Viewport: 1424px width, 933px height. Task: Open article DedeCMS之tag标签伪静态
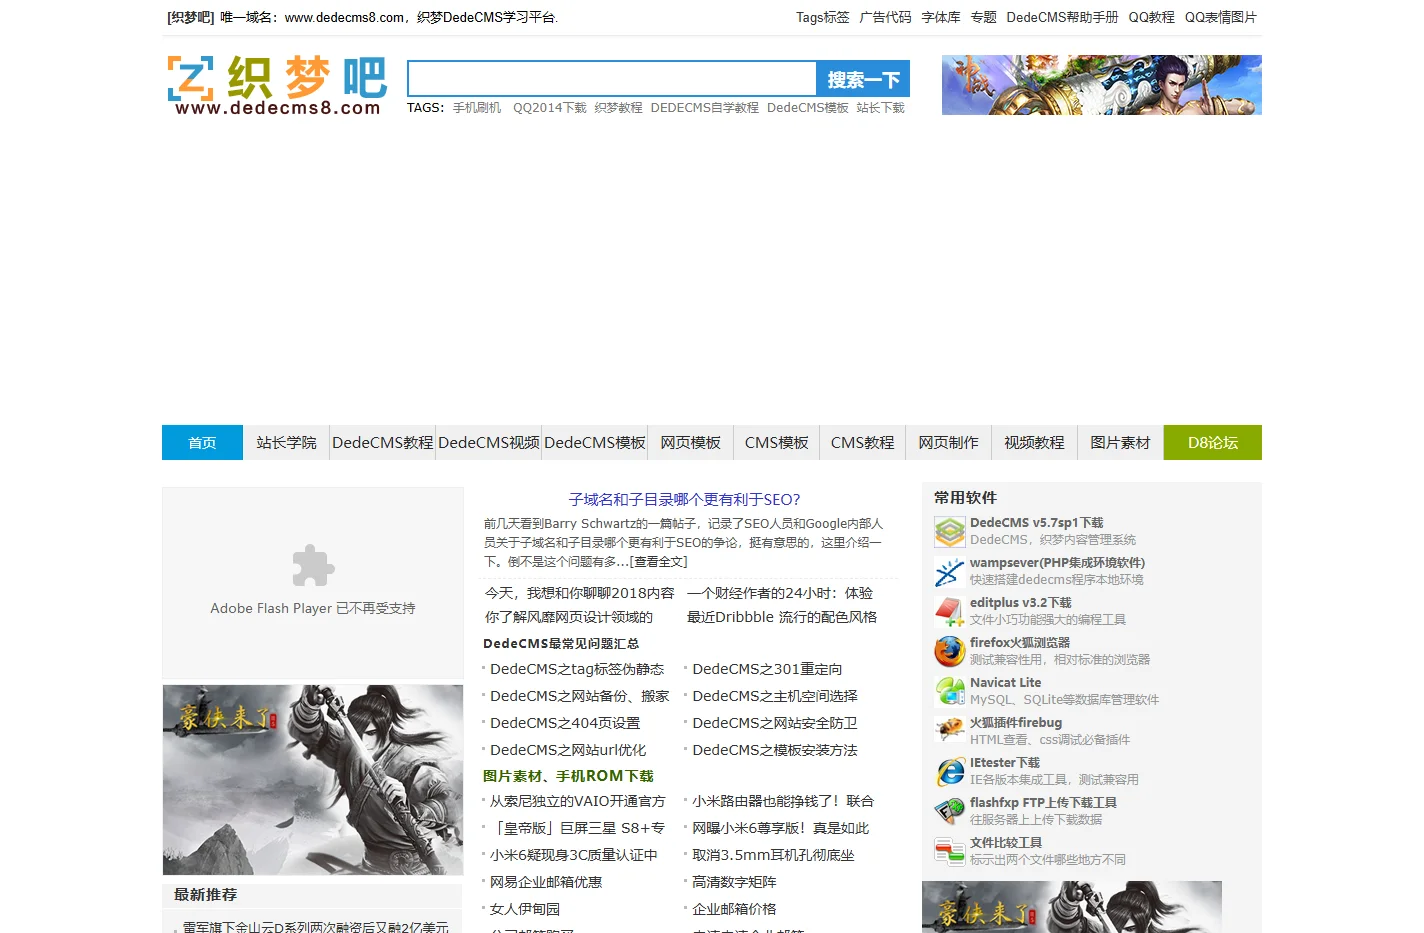(x=577, y=669)
